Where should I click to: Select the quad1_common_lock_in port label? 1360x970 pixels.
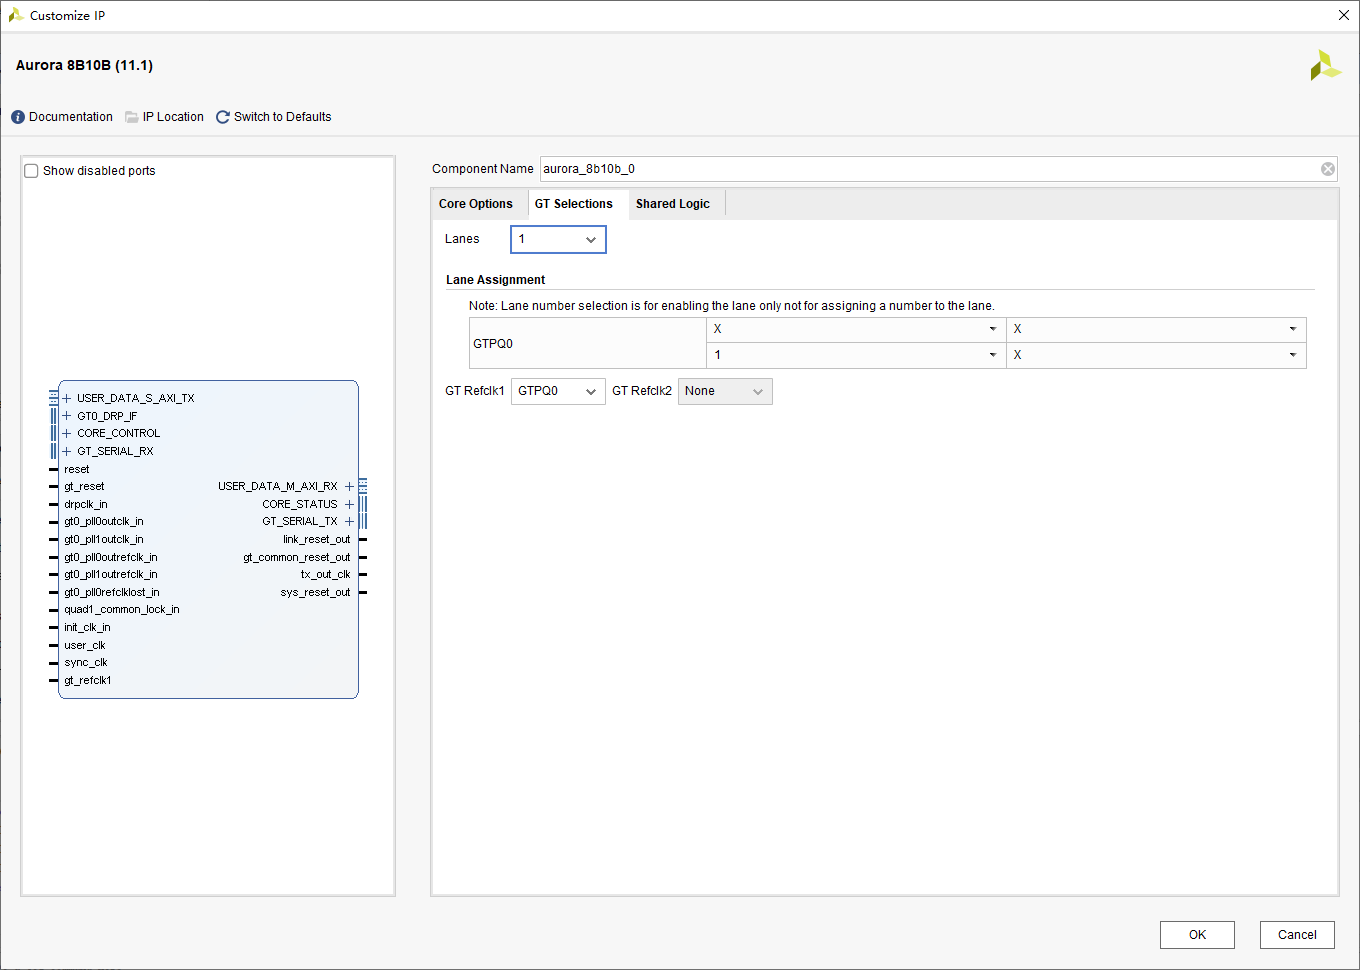coord(122,609)
